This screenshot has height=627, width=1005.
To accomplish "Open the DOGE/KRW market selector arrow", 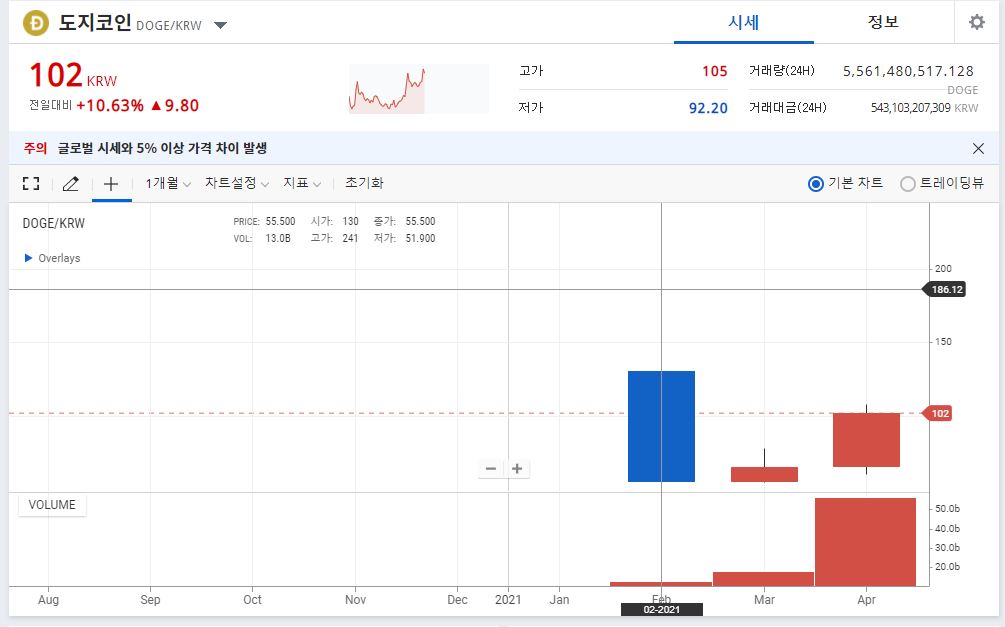I will 220,26.
